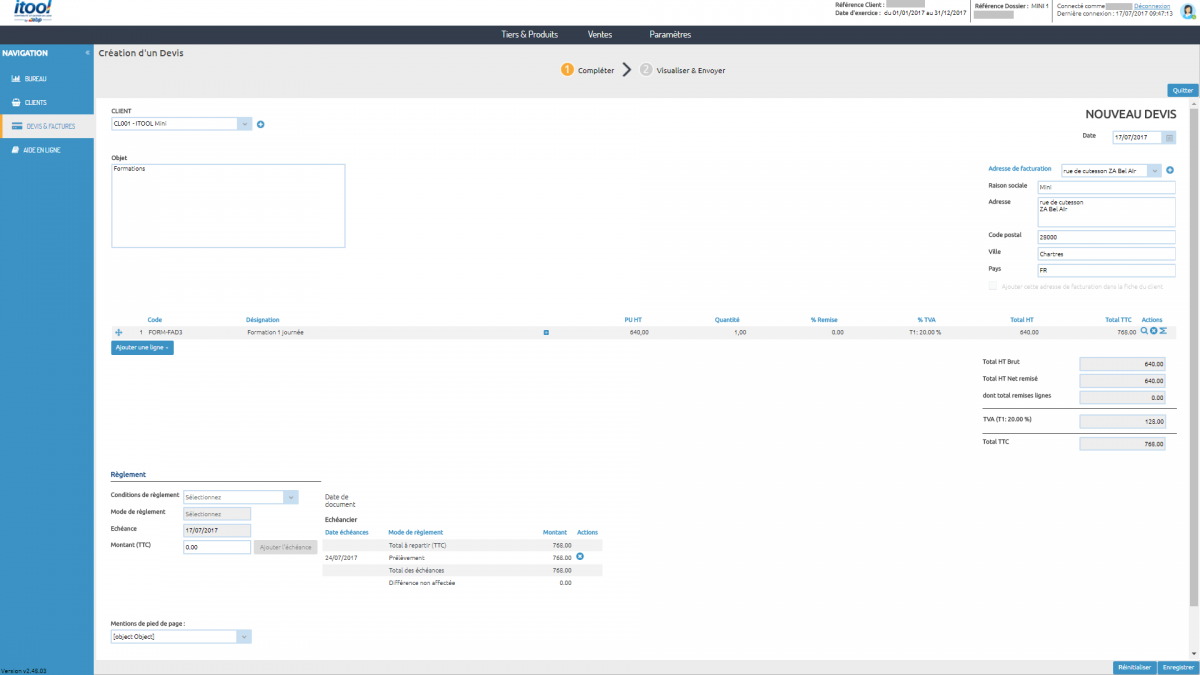Viewport: 1200px width, 675px height.
Task: Click the Pays field showing FR
Action: (1106, 270)
